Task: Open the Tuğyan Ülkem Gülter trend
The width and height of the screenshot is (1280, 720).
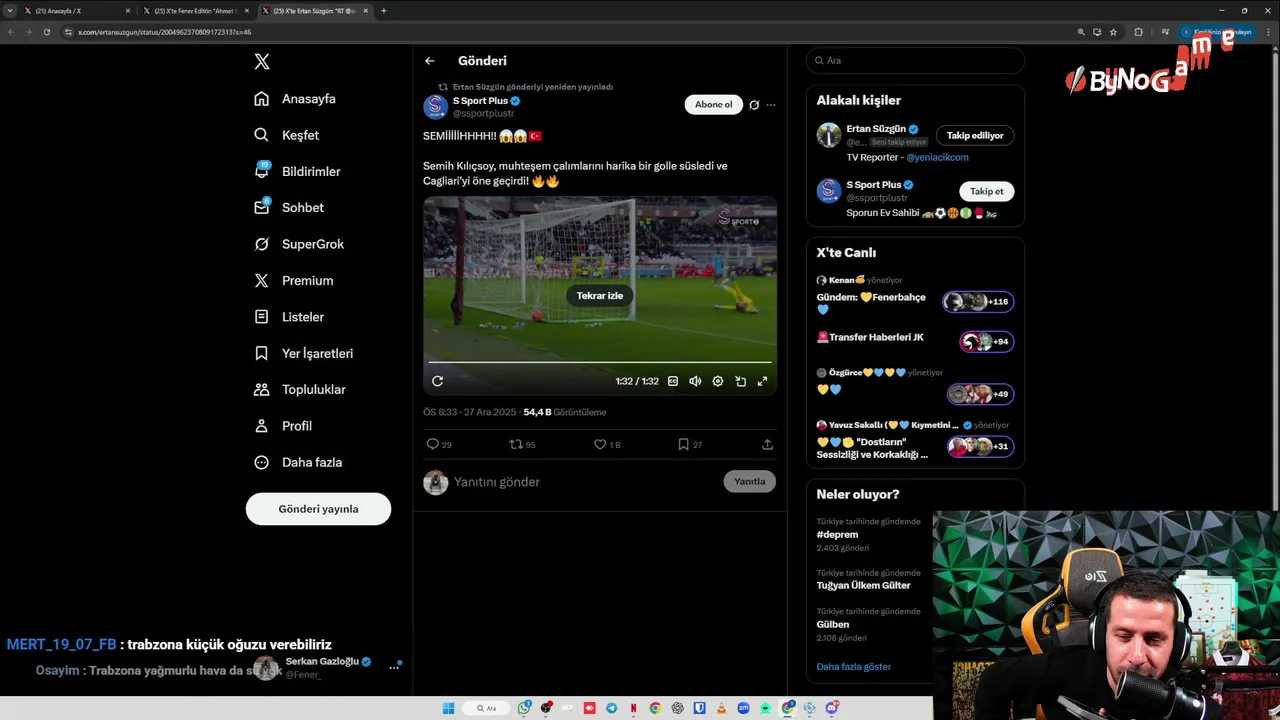Action: 863,586
